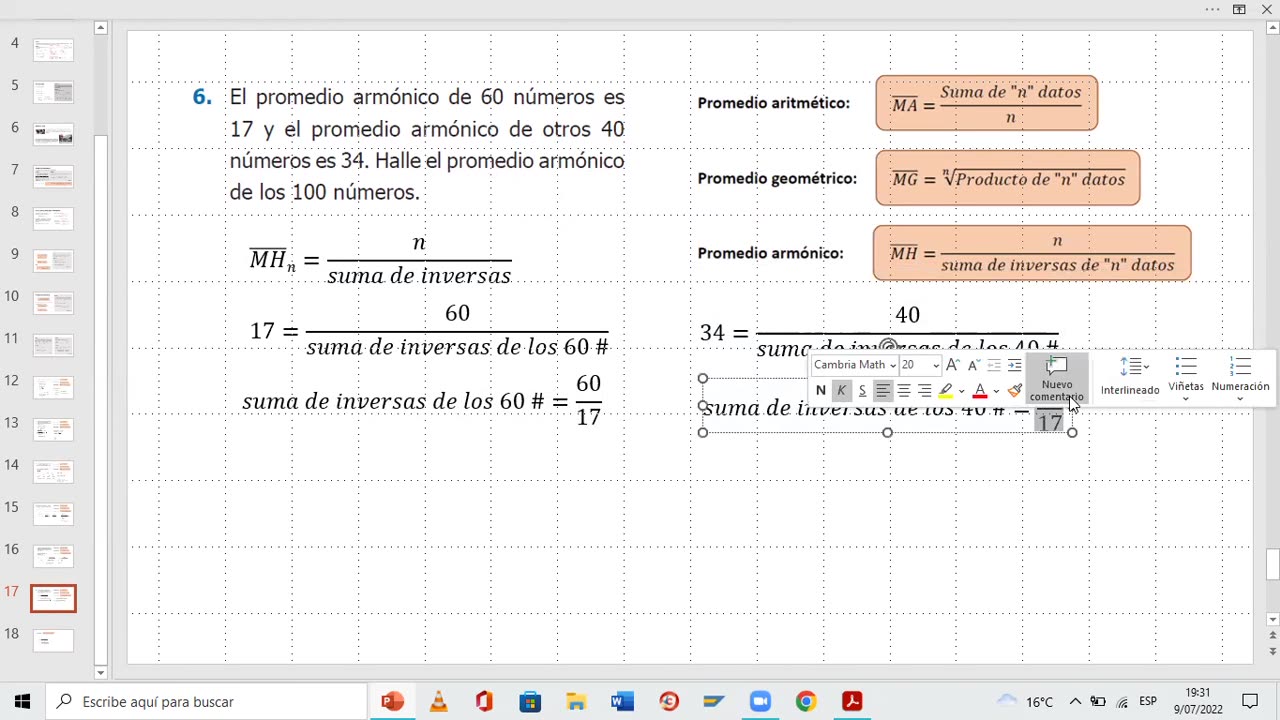
Task: Decrease list indent level
Action: (x=994, y=365)
